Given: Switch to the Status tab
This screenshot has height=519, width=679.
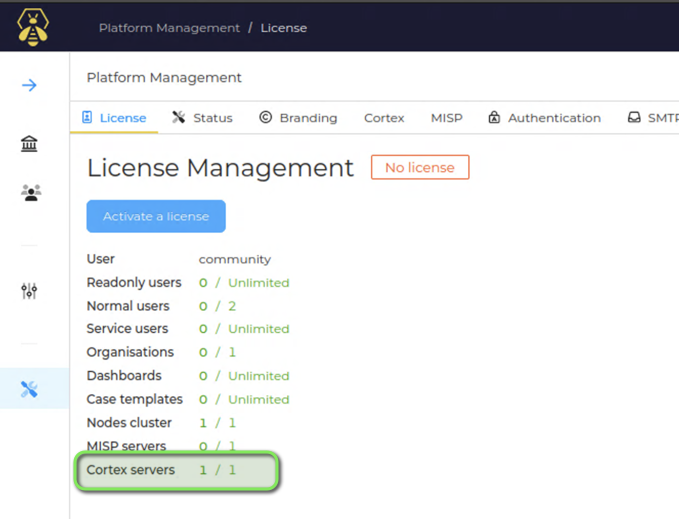Looking at the screenshot, I should tap(202, 118).
